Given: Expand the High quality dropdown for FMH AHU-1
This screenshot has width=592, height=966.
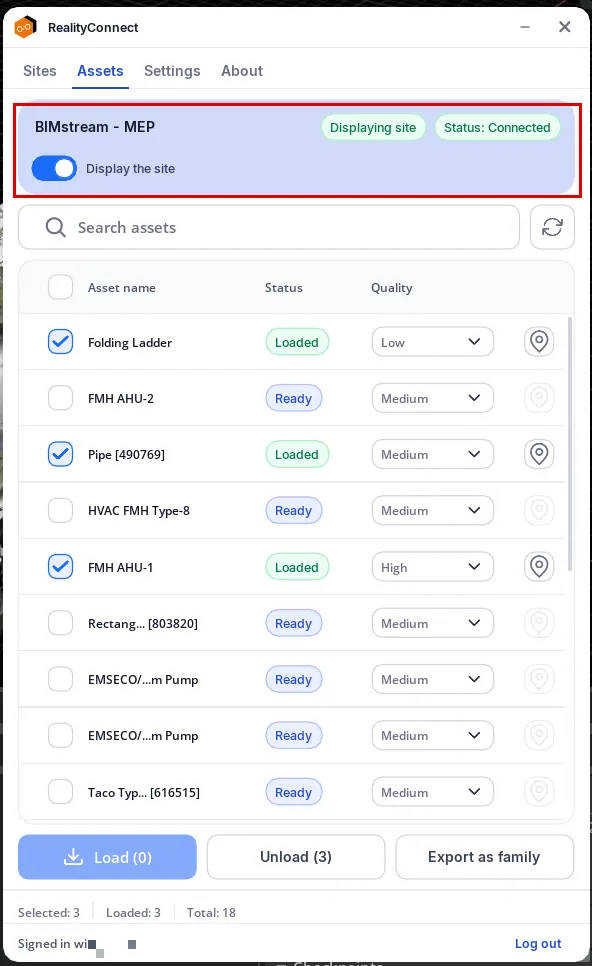Looking at the screenshot, I should tap(432, 567).
